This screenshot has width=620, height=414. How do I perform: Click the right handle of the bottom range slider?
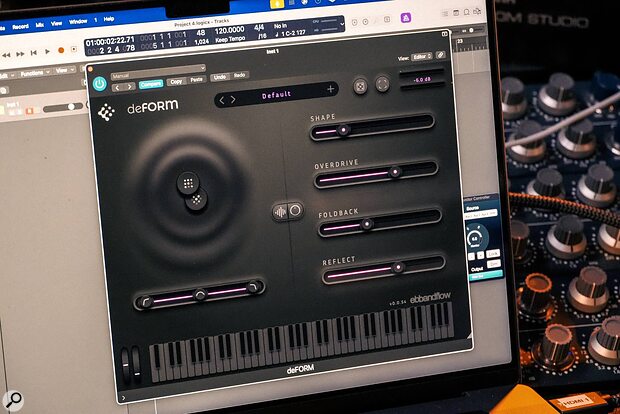tap(253, 287)
